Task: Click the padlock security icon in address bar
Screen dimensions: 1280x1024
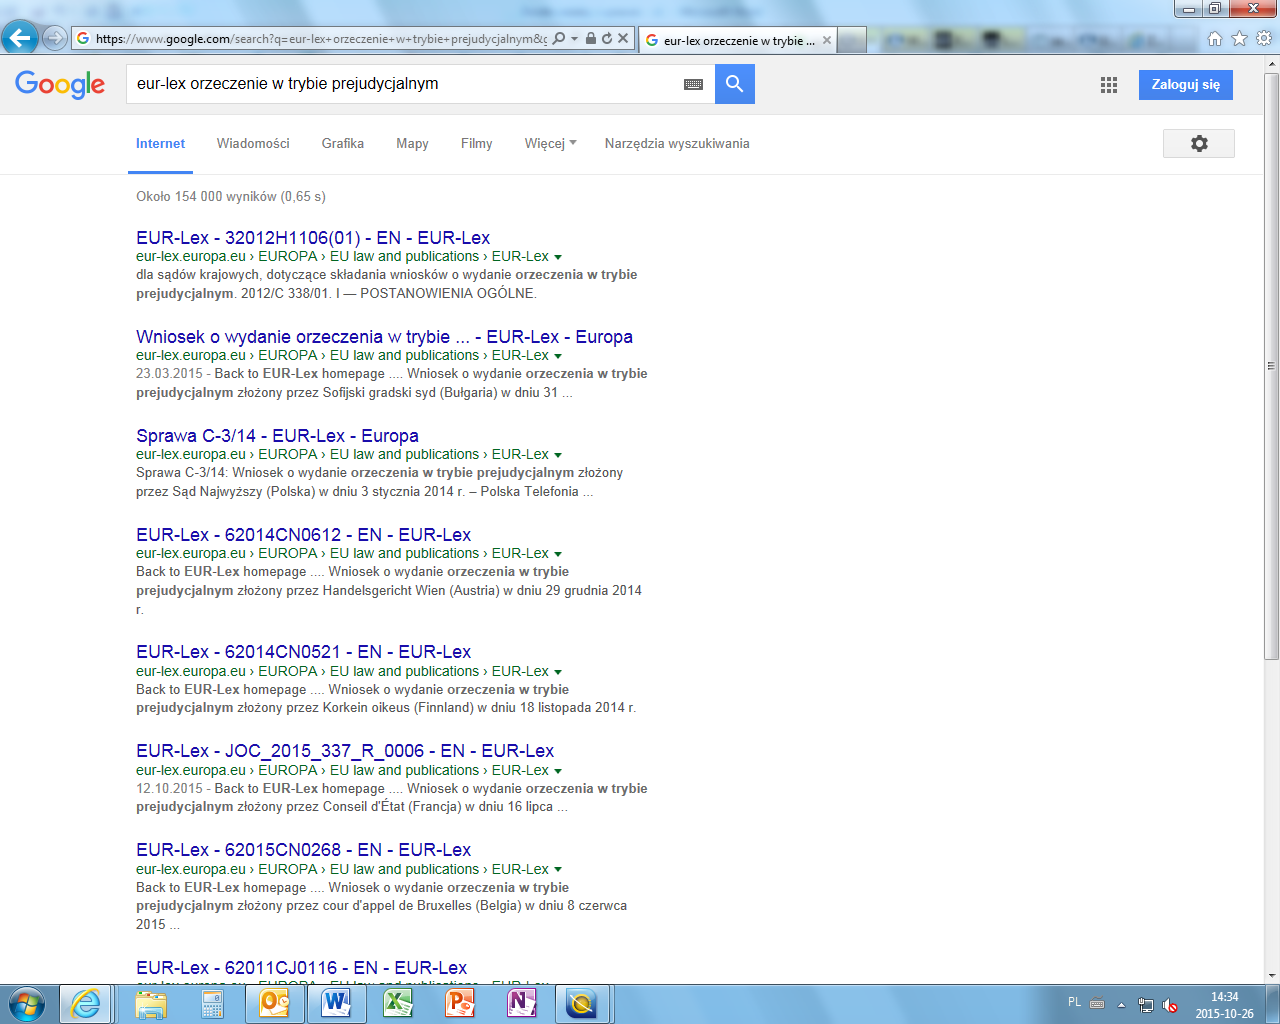Action: coord(591,39)
